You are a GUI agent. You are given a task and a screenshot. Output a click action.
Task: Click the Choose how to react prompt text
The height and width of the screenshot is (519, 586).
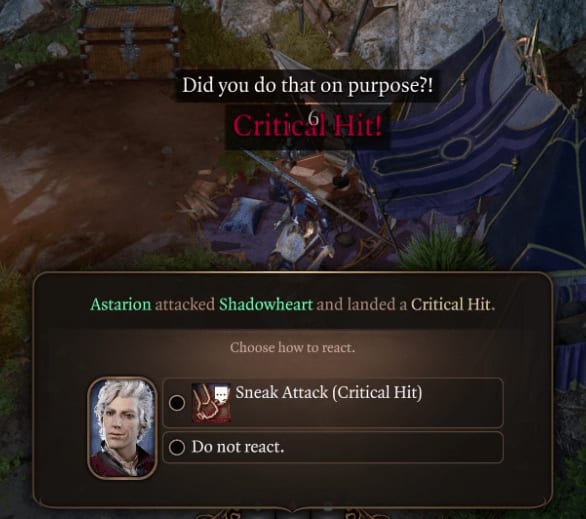[293, 347]
